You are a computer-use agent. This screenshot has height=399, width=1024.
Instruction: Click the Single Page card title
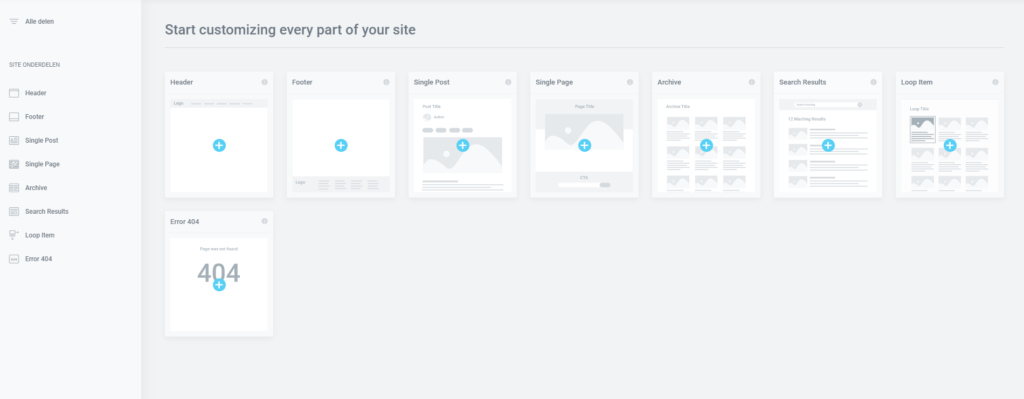click(554, 82)
